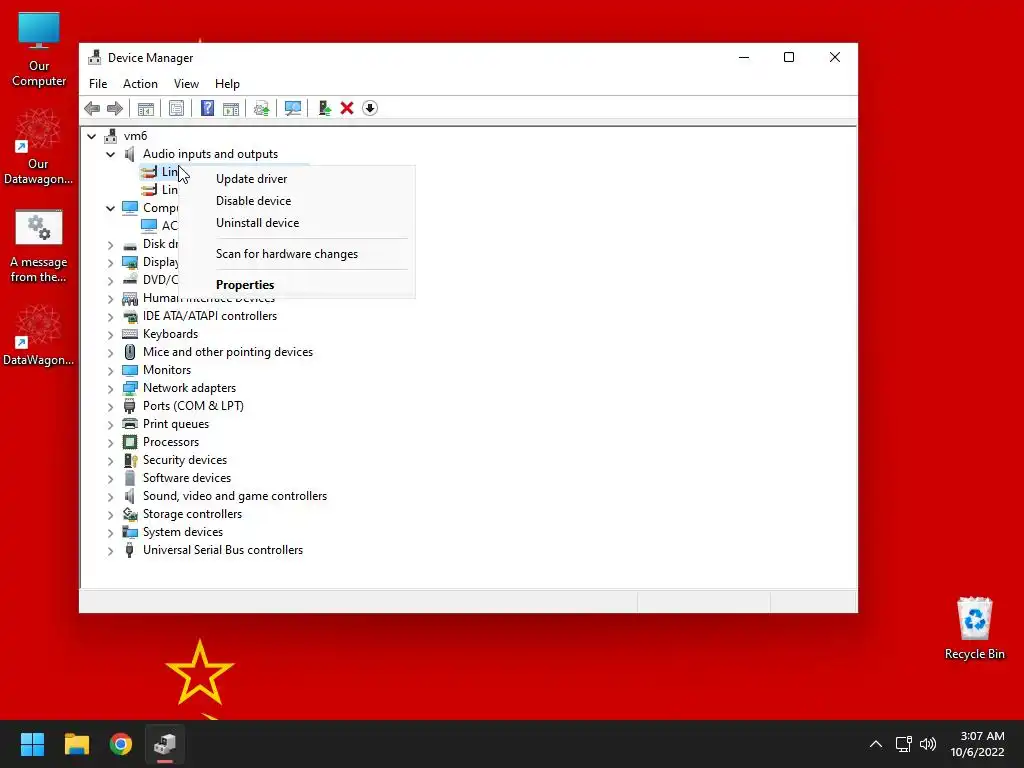The height and width of the screenshot is (768, 1024).
Task: Click the icon beside Software devices
Action: [x=130, y=478]
